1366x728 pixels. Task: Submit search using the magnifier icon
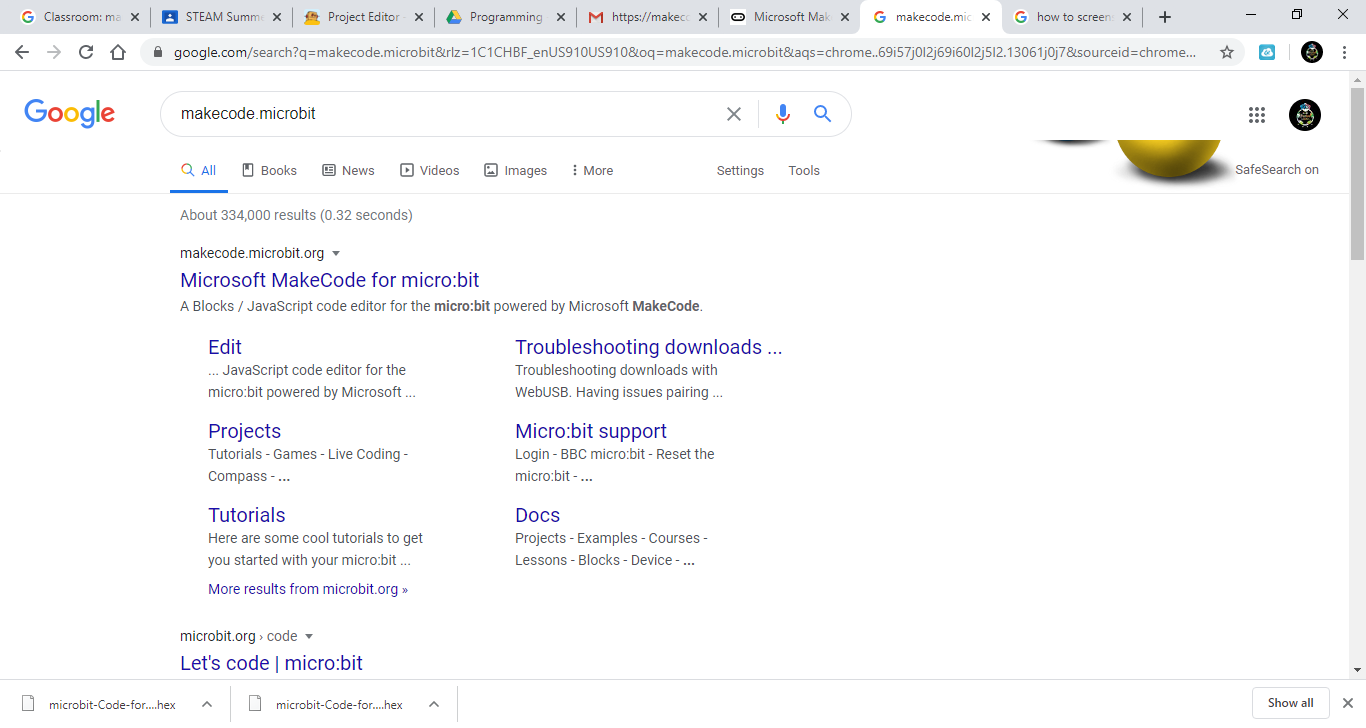tap(823, 114)
